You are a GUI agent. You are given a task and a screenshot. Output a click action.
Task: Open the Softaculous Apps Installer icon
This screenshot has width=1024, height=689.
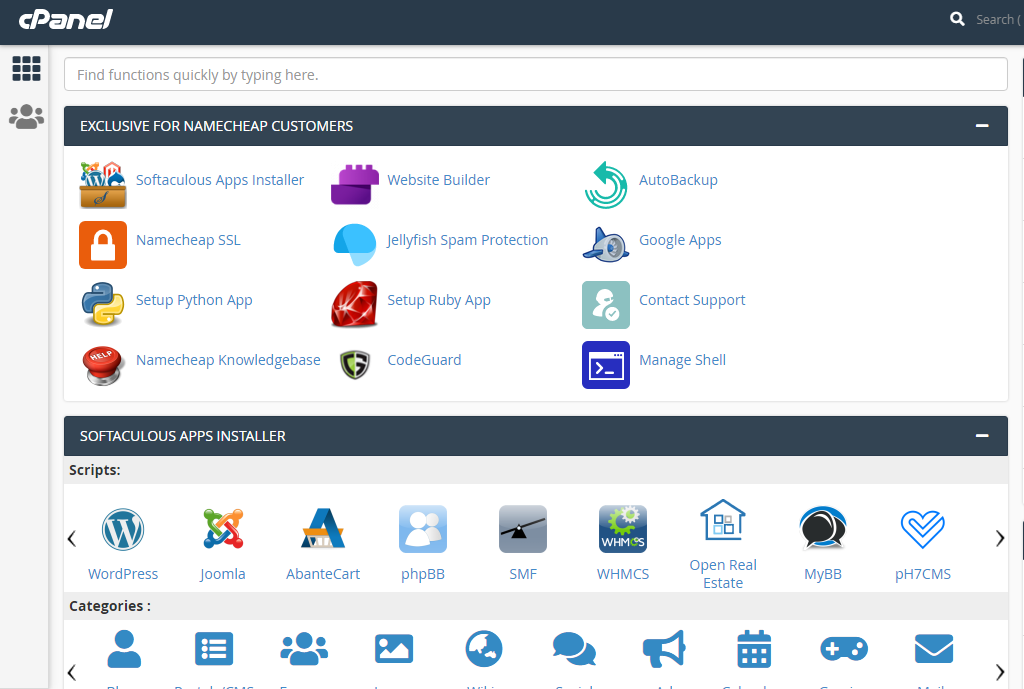(x=103, y=185)
